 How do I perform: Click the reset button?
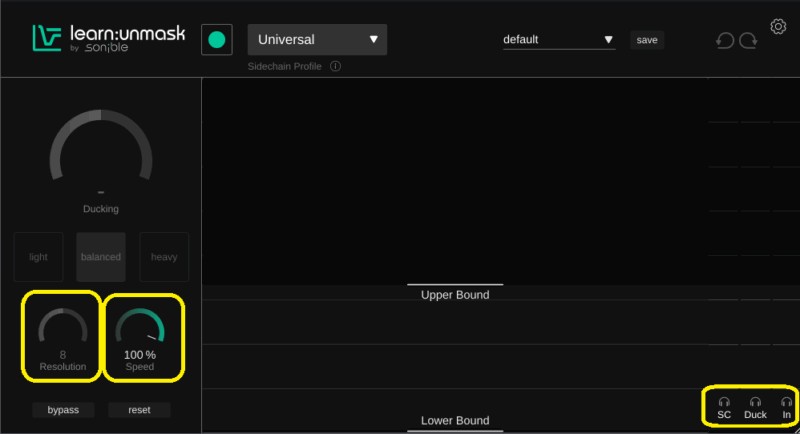tap(139, 410)
